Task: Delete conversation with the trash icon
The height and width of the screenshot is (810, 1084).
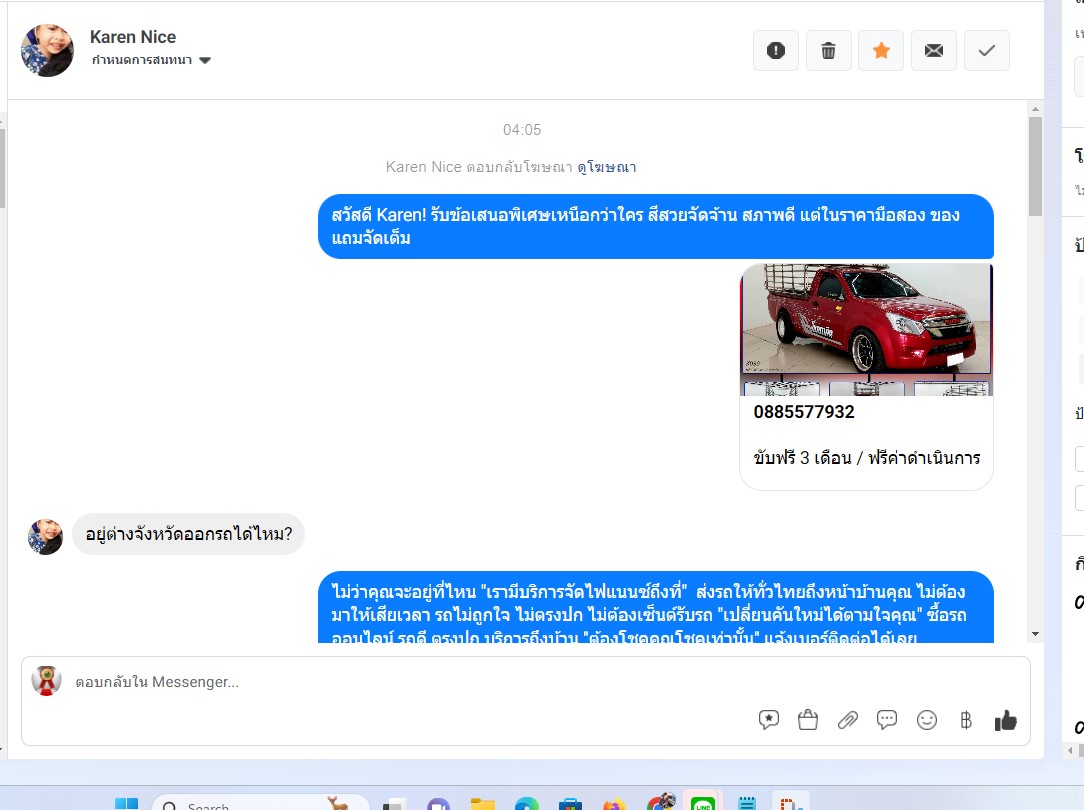Action: (x=828, y=50)
